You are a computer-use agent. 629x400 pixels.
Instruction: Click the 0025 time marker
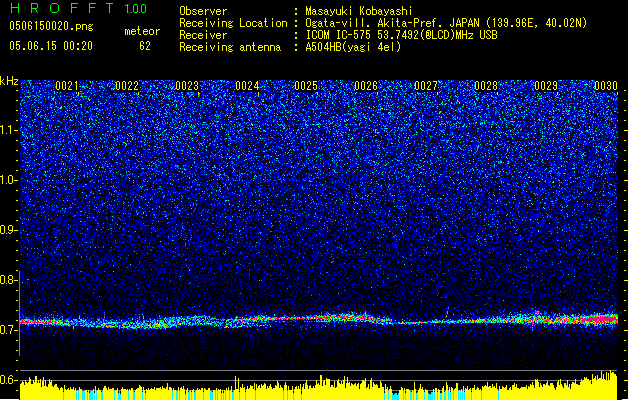306,86
